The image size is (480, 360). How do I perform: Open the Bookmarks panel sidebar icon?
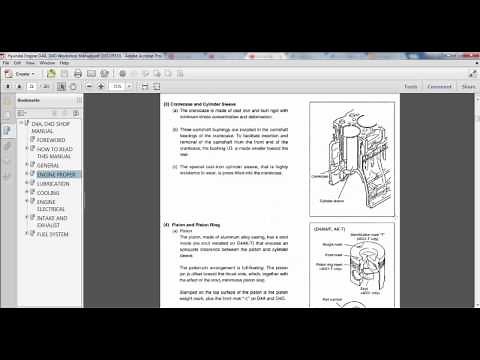pos(7,130)
